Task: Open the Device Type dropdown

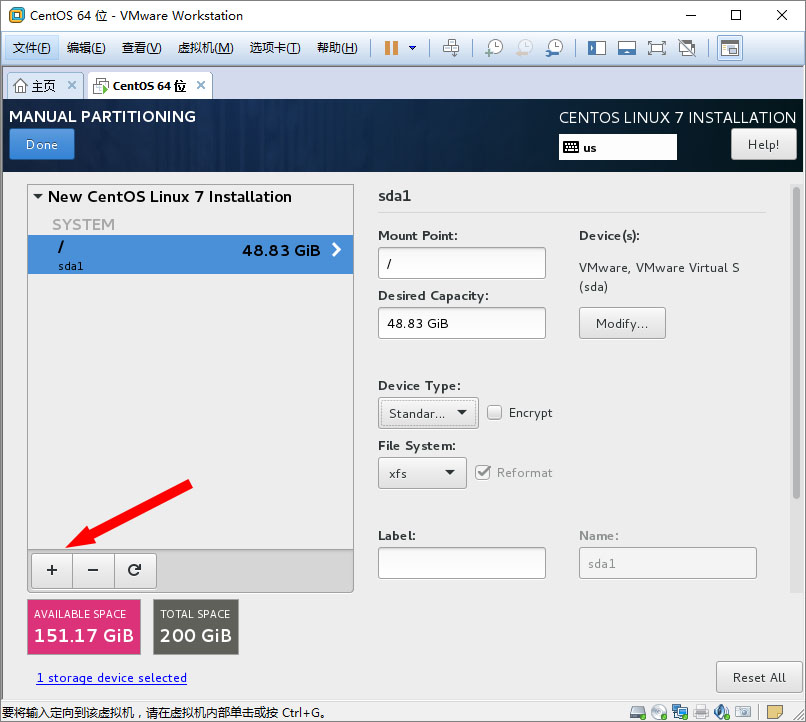Action: [428, 413]
